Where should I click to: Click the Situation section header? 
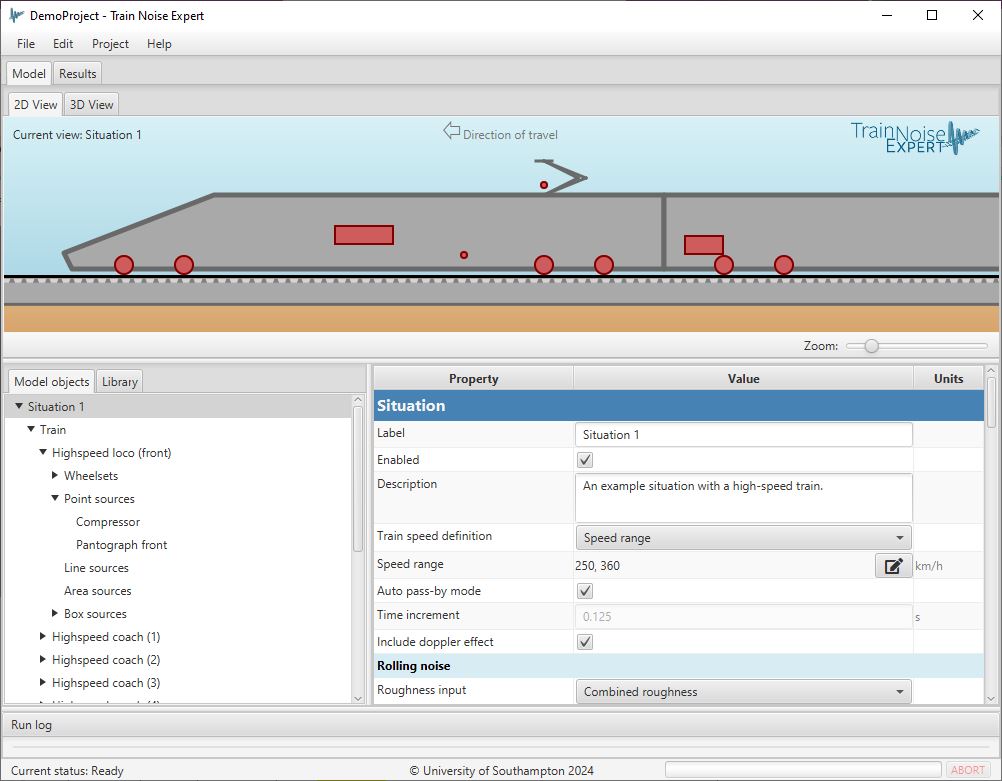point(679,405)
